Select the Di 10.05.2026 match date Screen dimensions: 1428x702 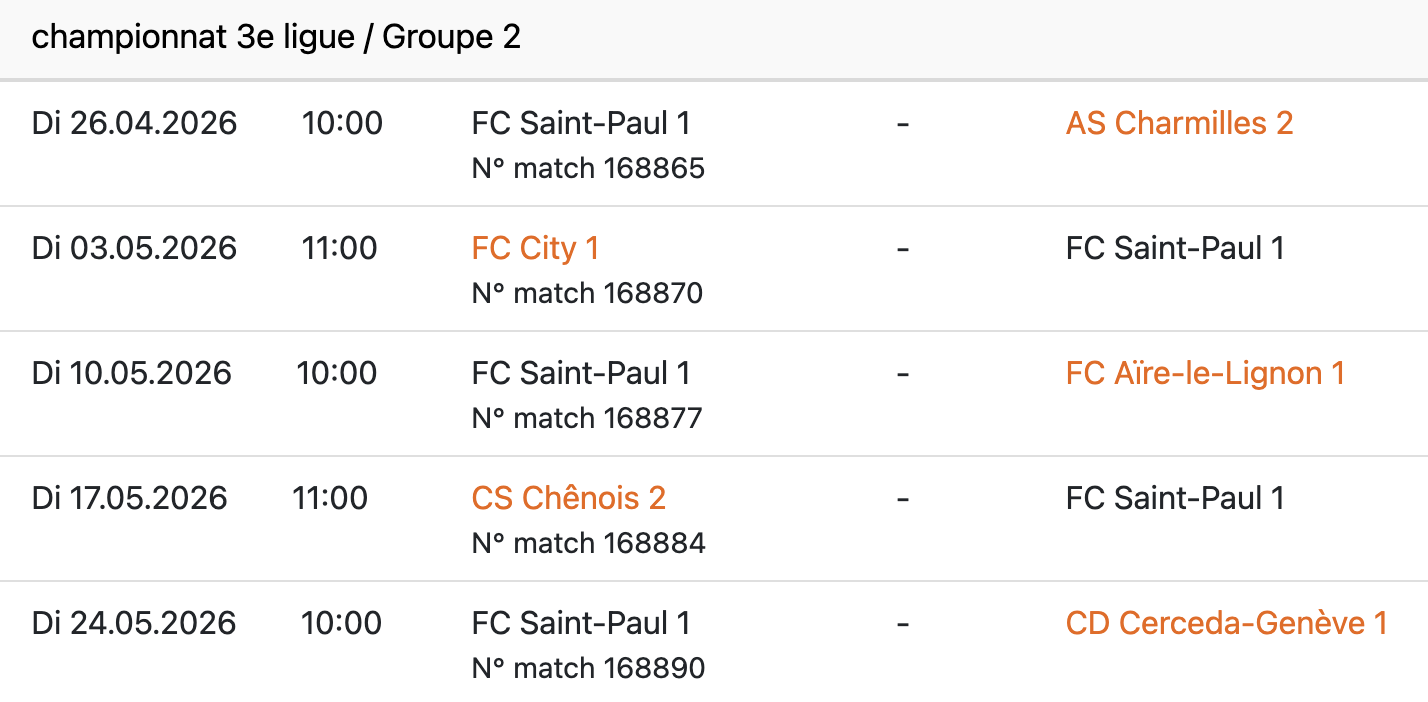click(131, 373)
